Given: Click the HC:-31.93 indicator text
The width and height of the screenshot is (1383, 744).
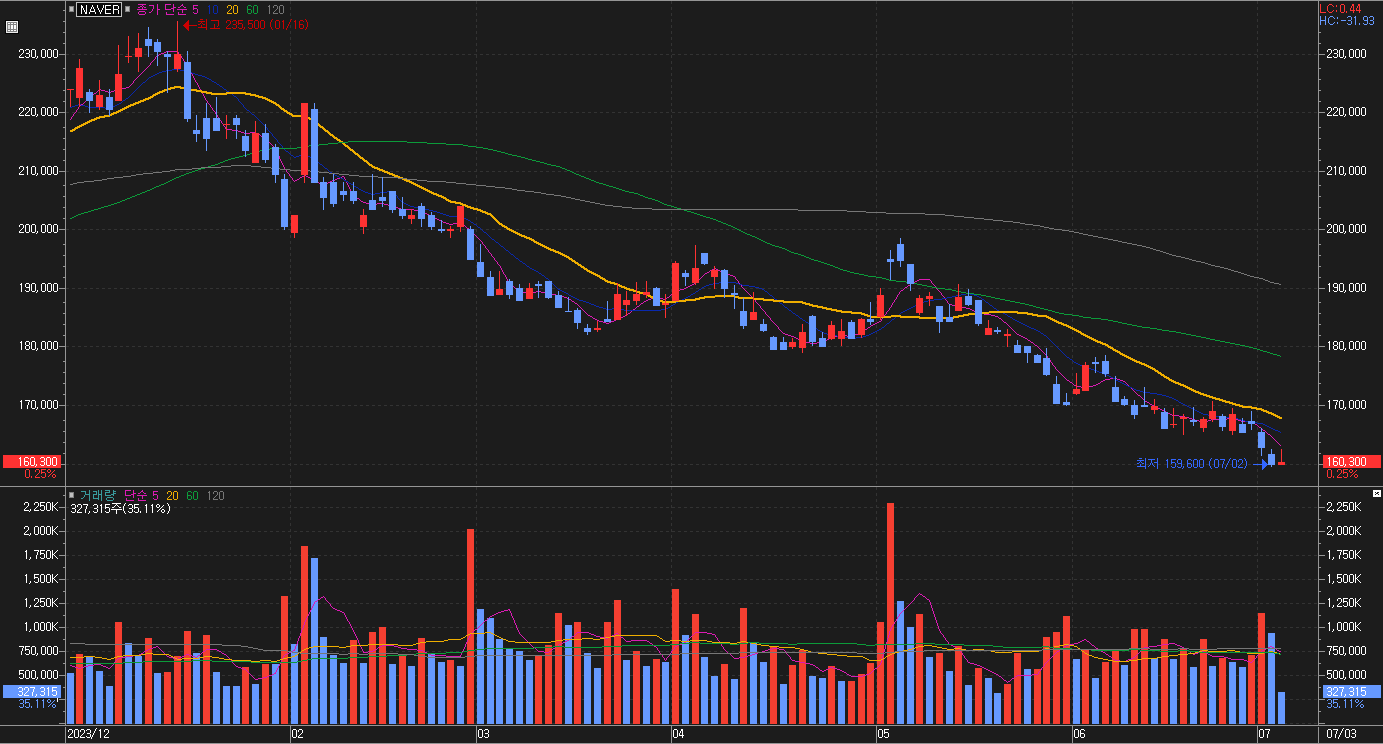Looking at the screenshot, I should coord(1346,21).
